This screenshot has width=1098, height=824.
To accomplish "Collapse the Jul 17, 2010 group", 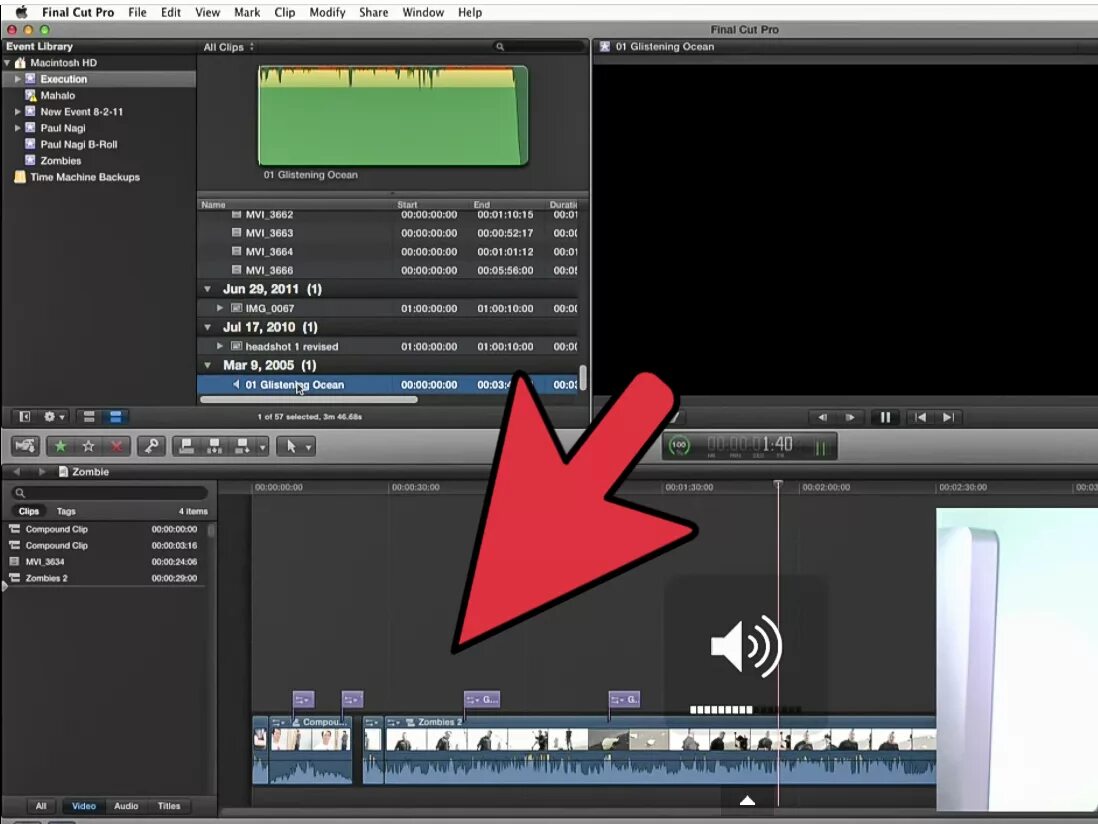I will (x=207, y=327).
